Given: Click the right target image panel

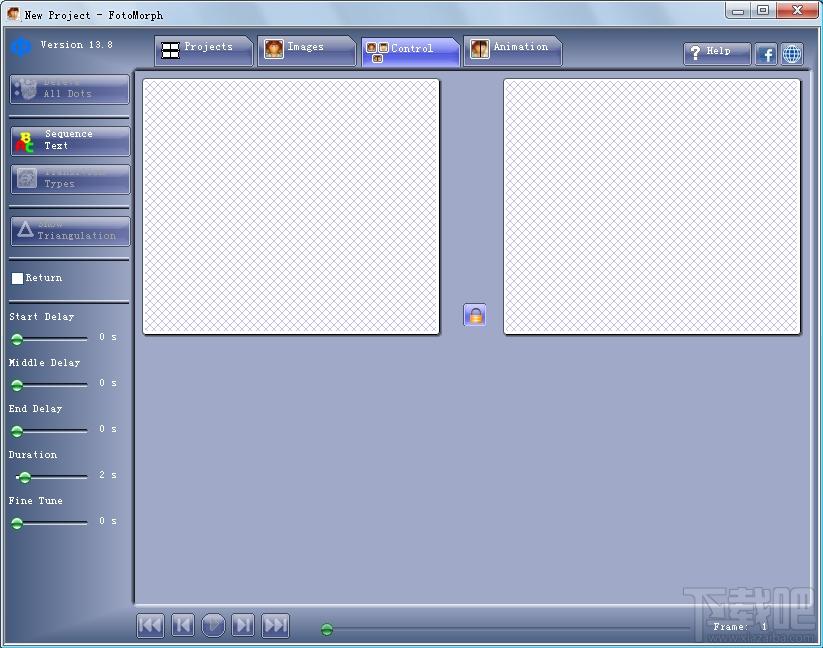Looking at the screenshot, I should click(652, 206).
